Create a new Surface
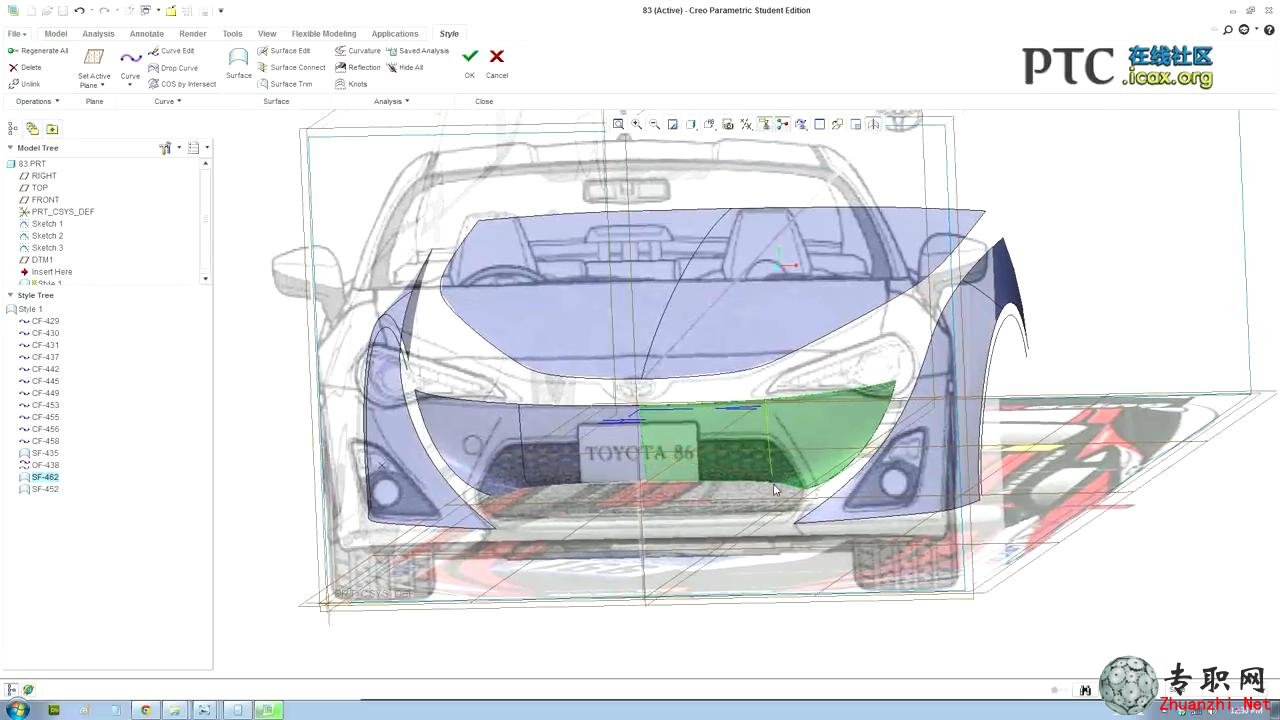The image size is (1280, 720). point(239,63)
